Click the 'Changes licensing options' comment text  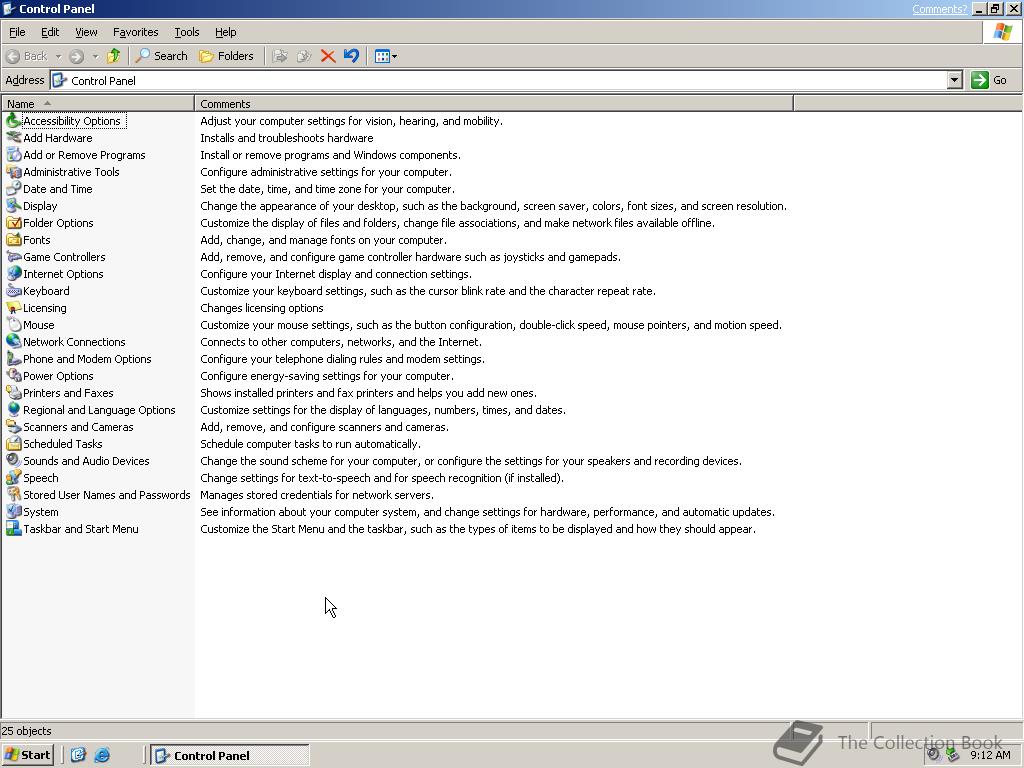tap(262, 308)
